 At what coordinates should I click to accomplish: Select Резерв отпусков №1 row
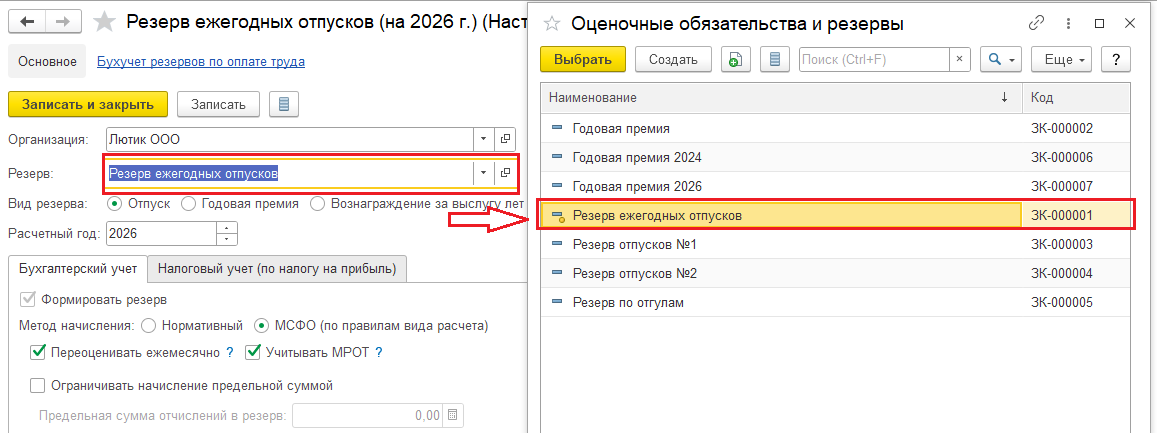[634, 245]
